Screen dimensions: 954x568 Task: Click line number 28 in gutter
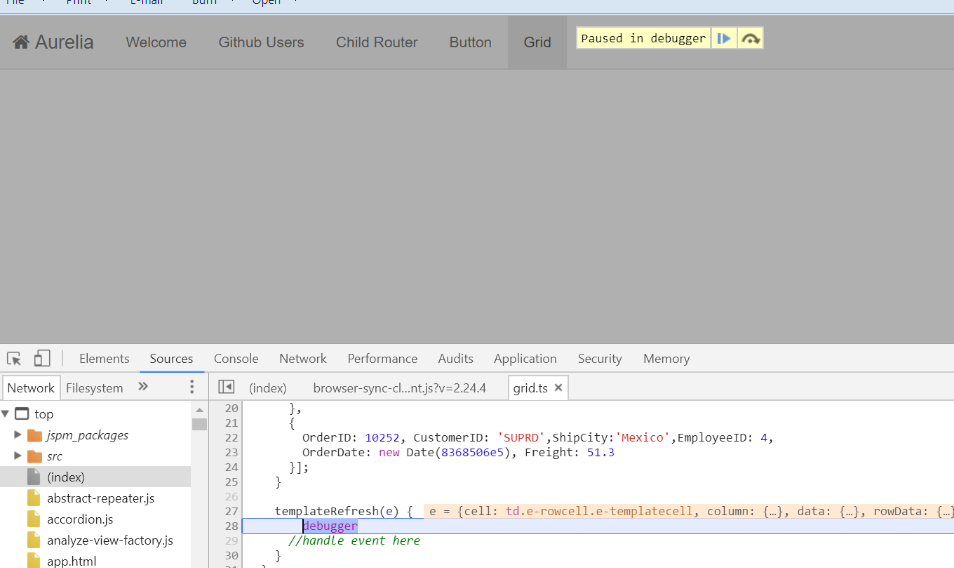[231, 525]
